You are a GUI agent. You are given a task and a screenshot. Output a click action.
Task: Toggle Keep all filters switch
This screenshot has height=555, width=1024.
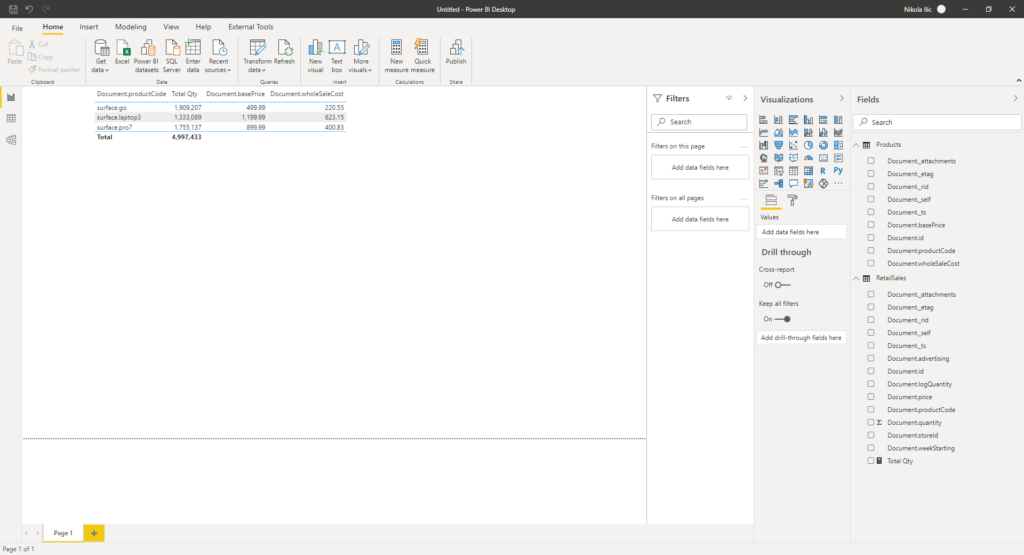pos(782,319)
